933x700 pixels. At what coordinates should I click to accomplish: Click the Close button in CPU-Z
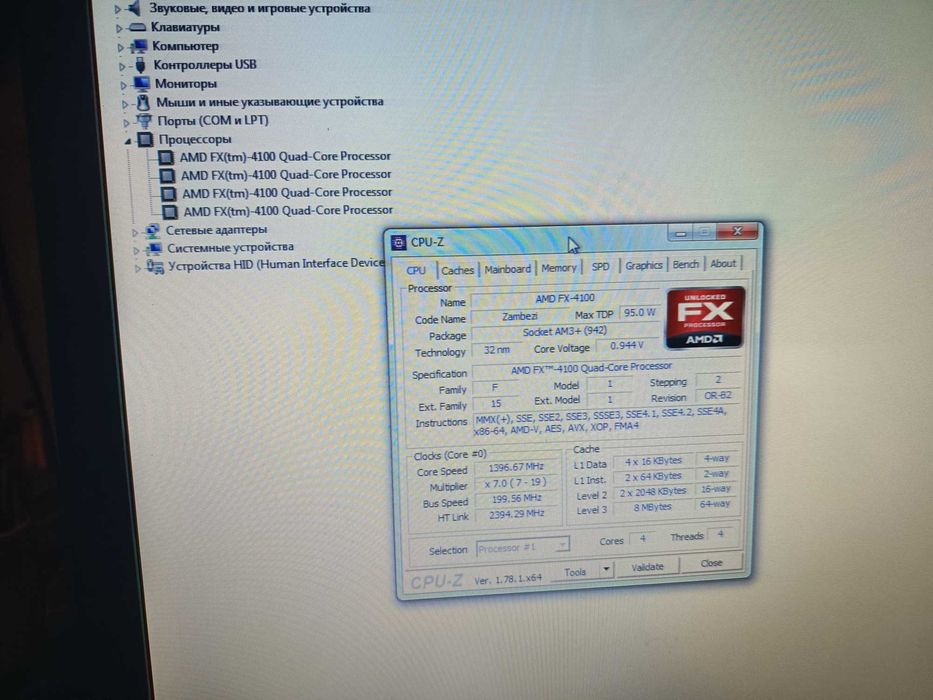[711, 562]
